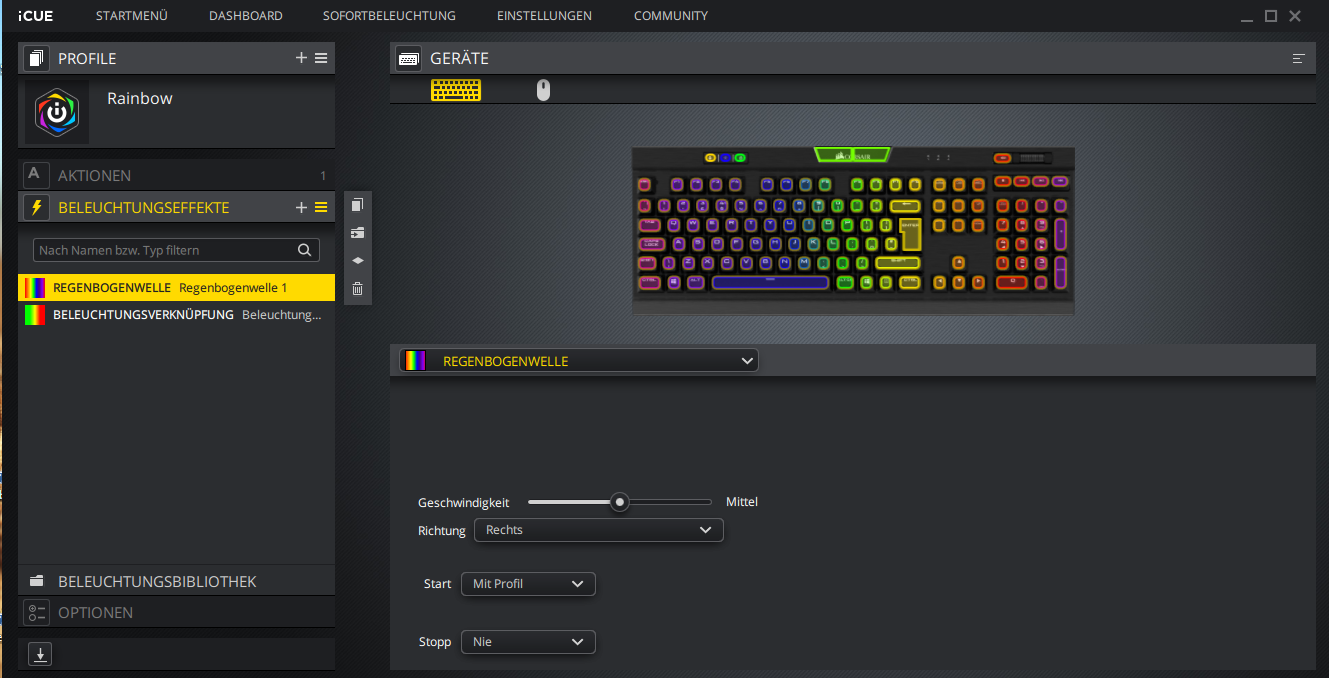
Task: Click the iCUE logo
Action: pos(35,16)
